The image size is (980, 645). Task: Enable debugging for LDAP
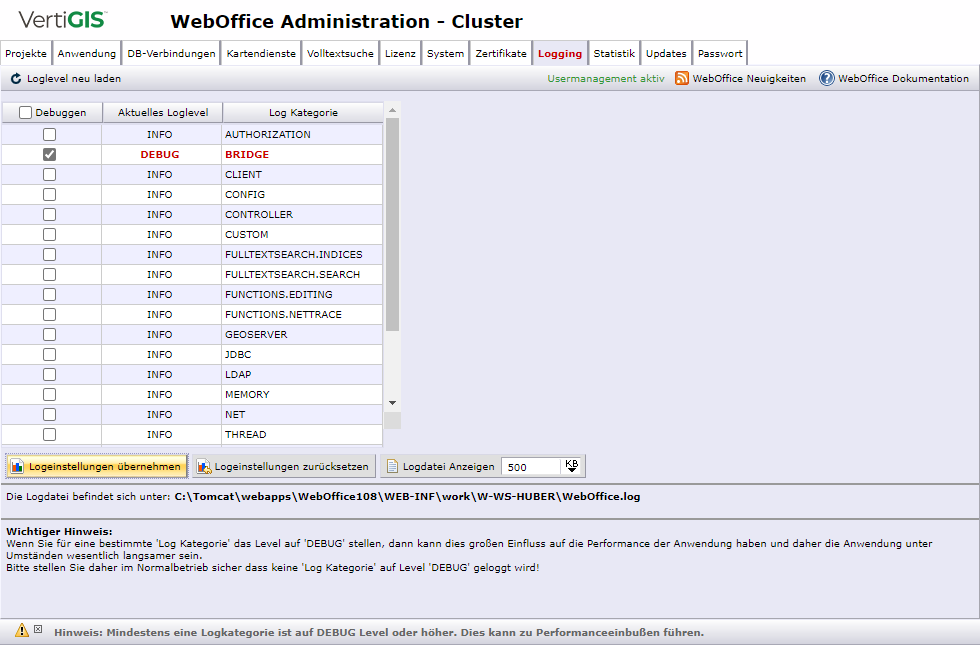tap(49, 374)
